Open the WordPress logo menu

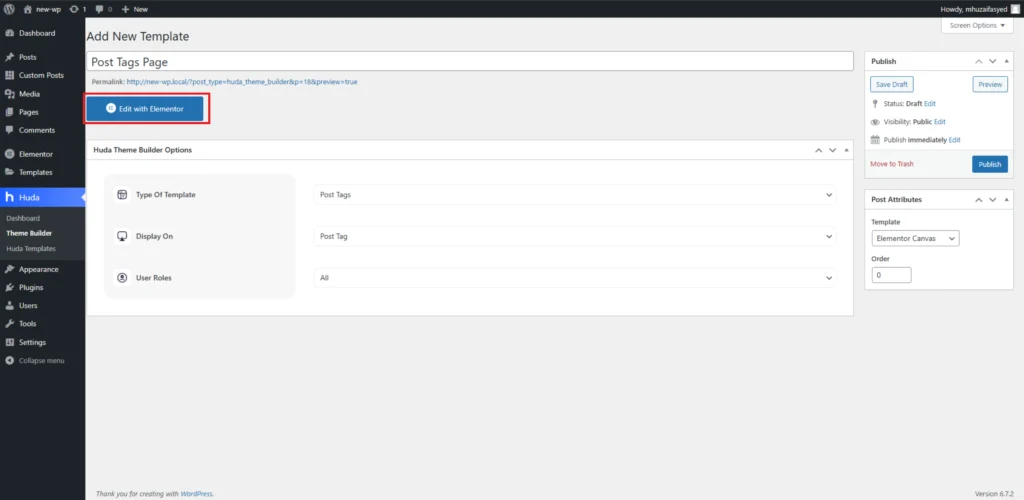[9, 9]
